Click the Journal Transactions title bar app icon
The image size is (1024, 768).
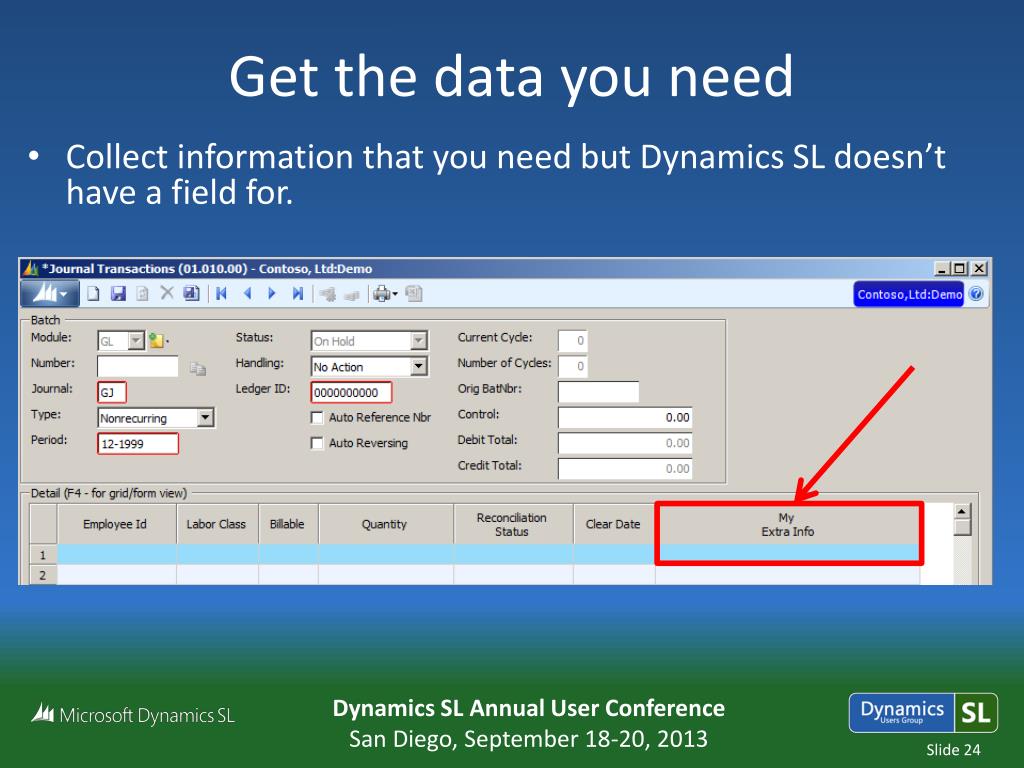tap(31, 268)
